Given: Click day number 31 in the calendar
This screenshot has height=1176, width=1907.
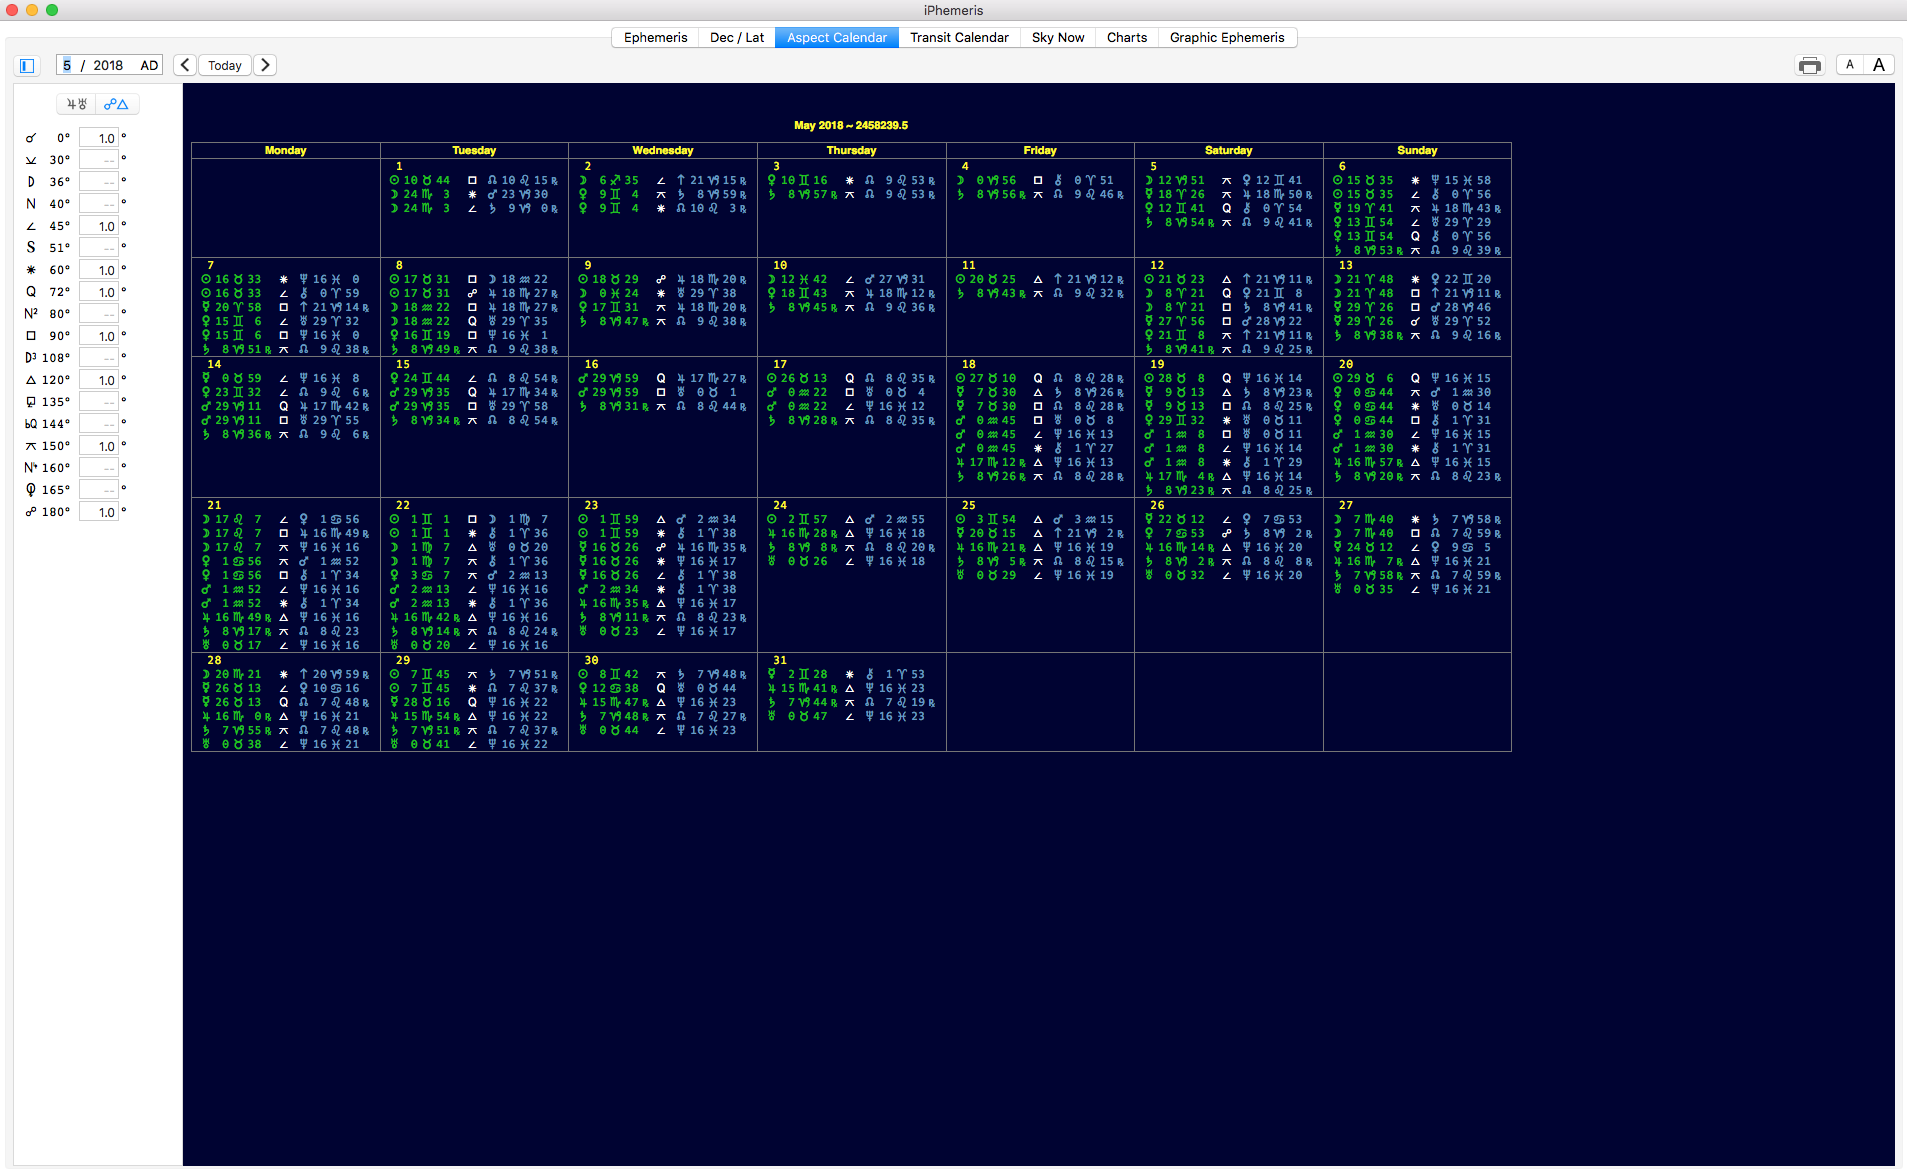Looking at the screenshot, I should pos(780,660).
